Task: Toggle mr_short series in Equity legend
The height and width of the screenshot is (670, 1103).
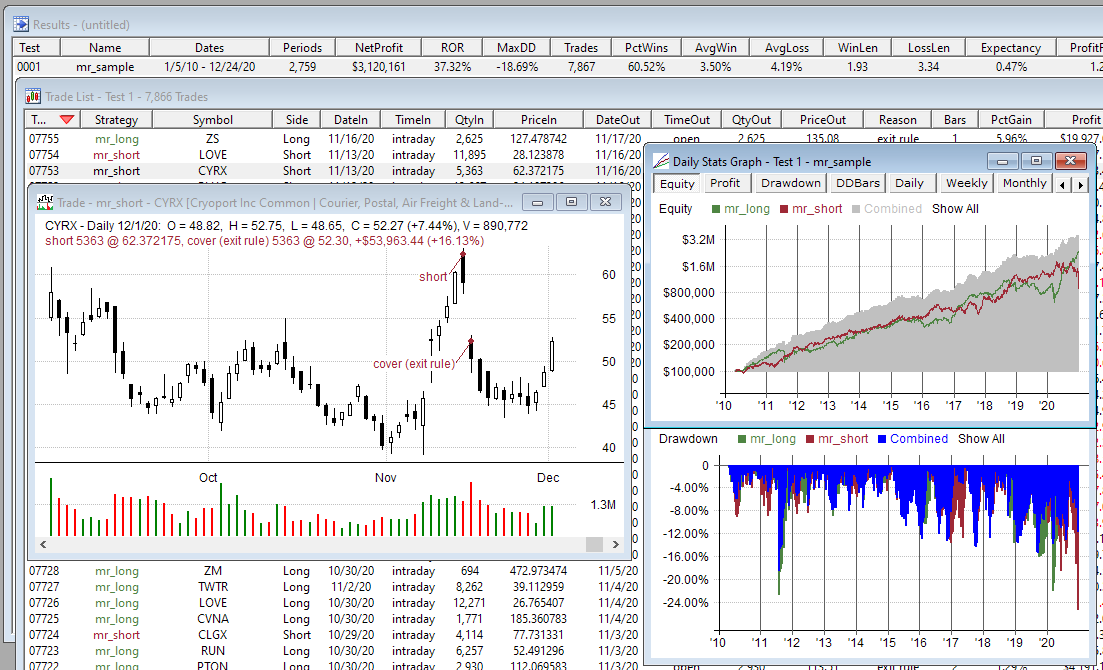Action: click(x=817, y=209)
